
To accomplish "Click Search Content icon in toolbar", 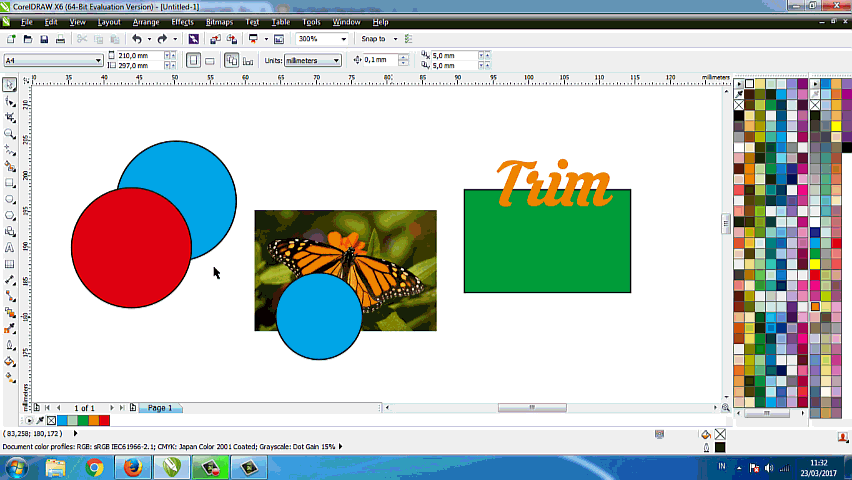I will click(193, 39).
